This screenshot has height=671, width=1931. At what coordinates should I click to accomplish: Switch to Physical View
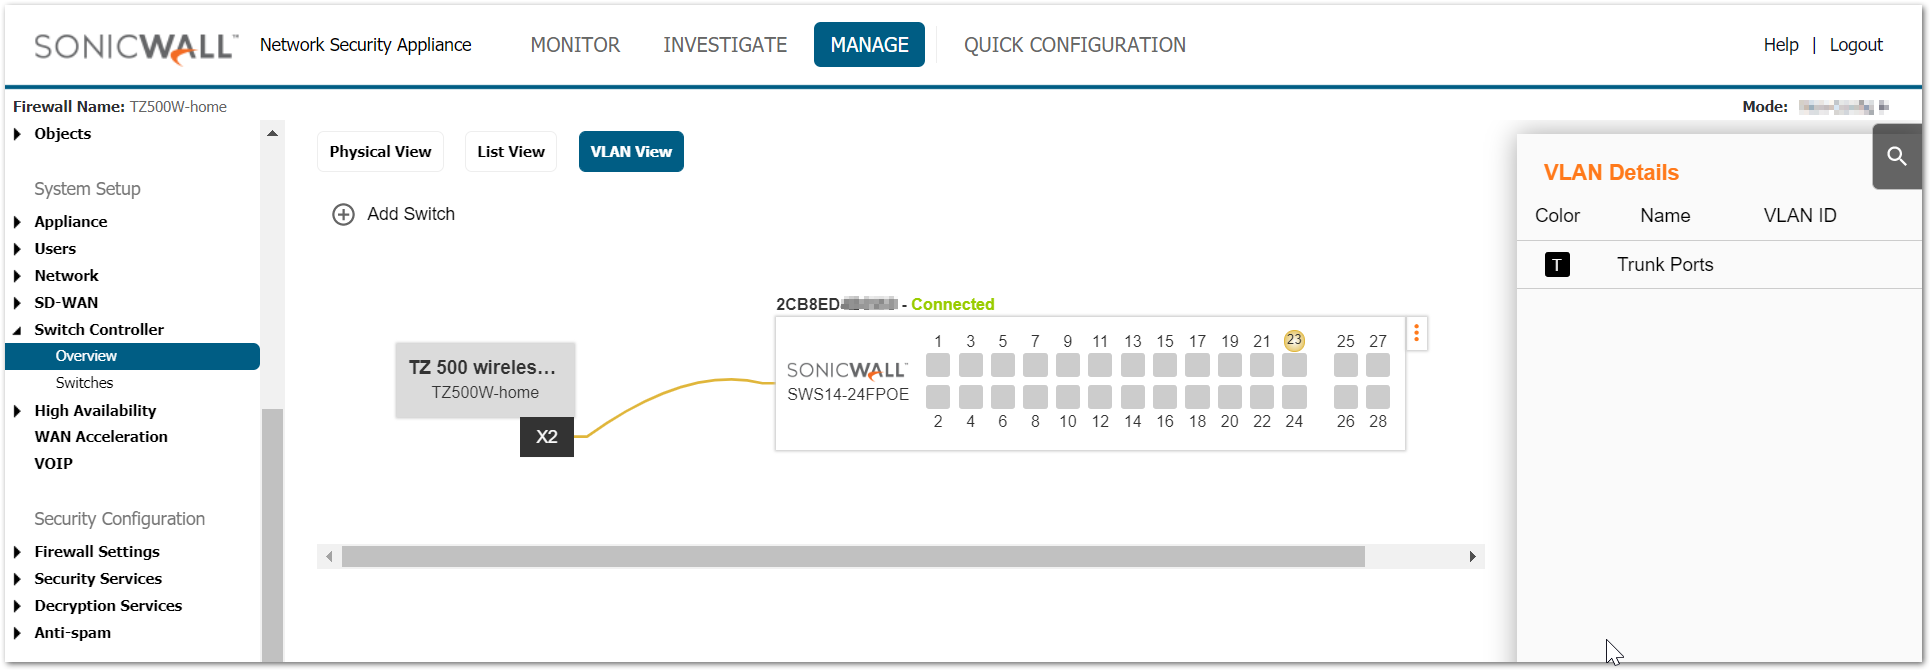coord(380,152)
